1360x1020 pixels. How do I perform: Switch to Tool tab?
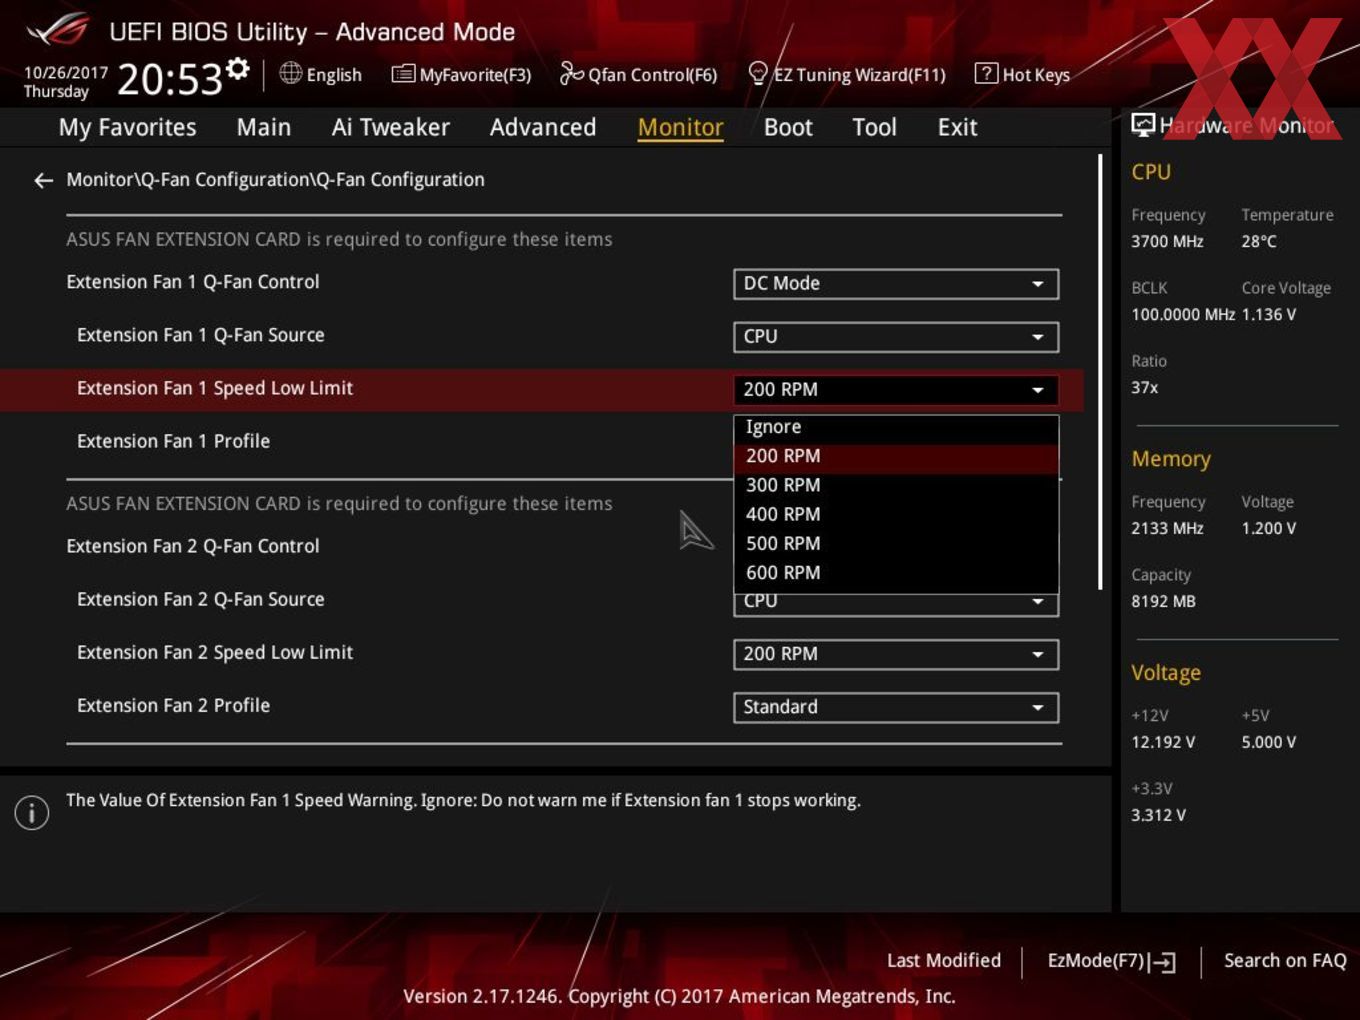(874, 128)
